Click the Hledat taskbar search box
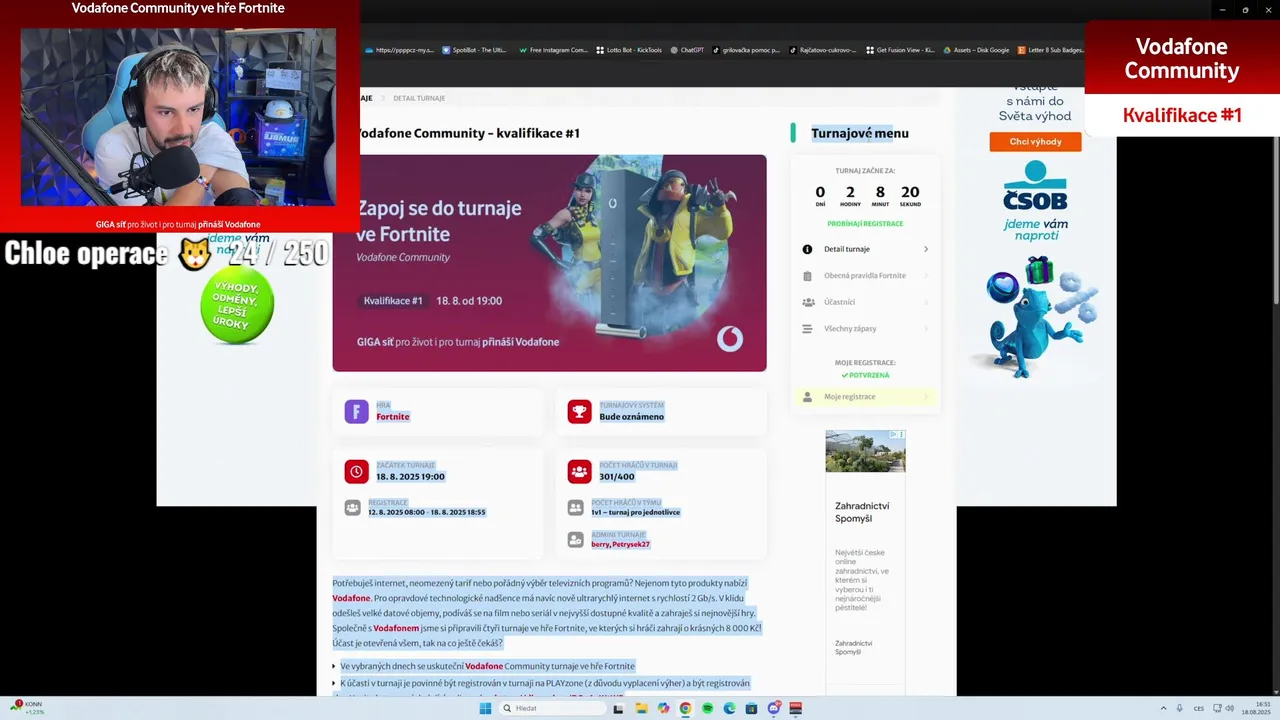1280x720 pixels. (x=552, y=708)
